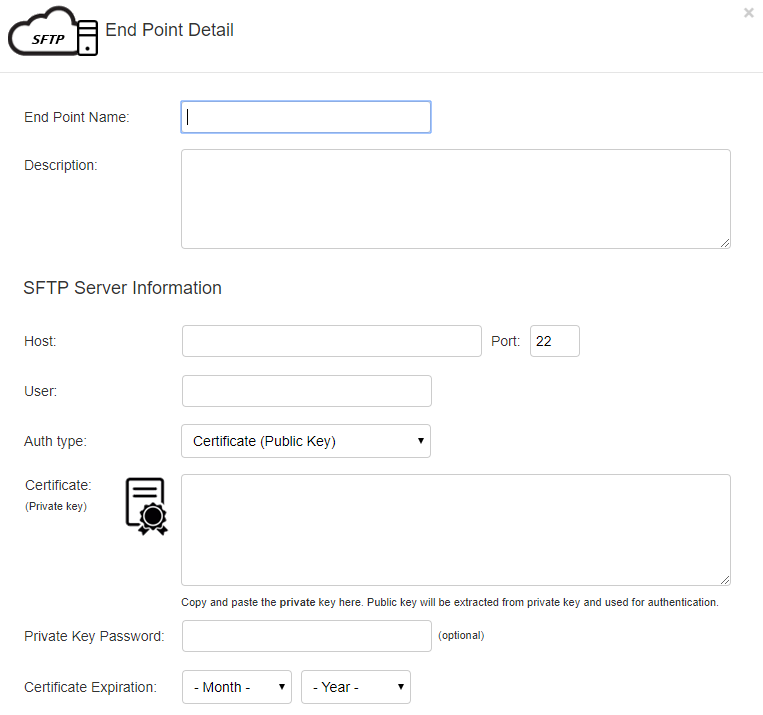Select the Port field showing 22
This screenshot has height=715, width=763.
click(554, 341)
